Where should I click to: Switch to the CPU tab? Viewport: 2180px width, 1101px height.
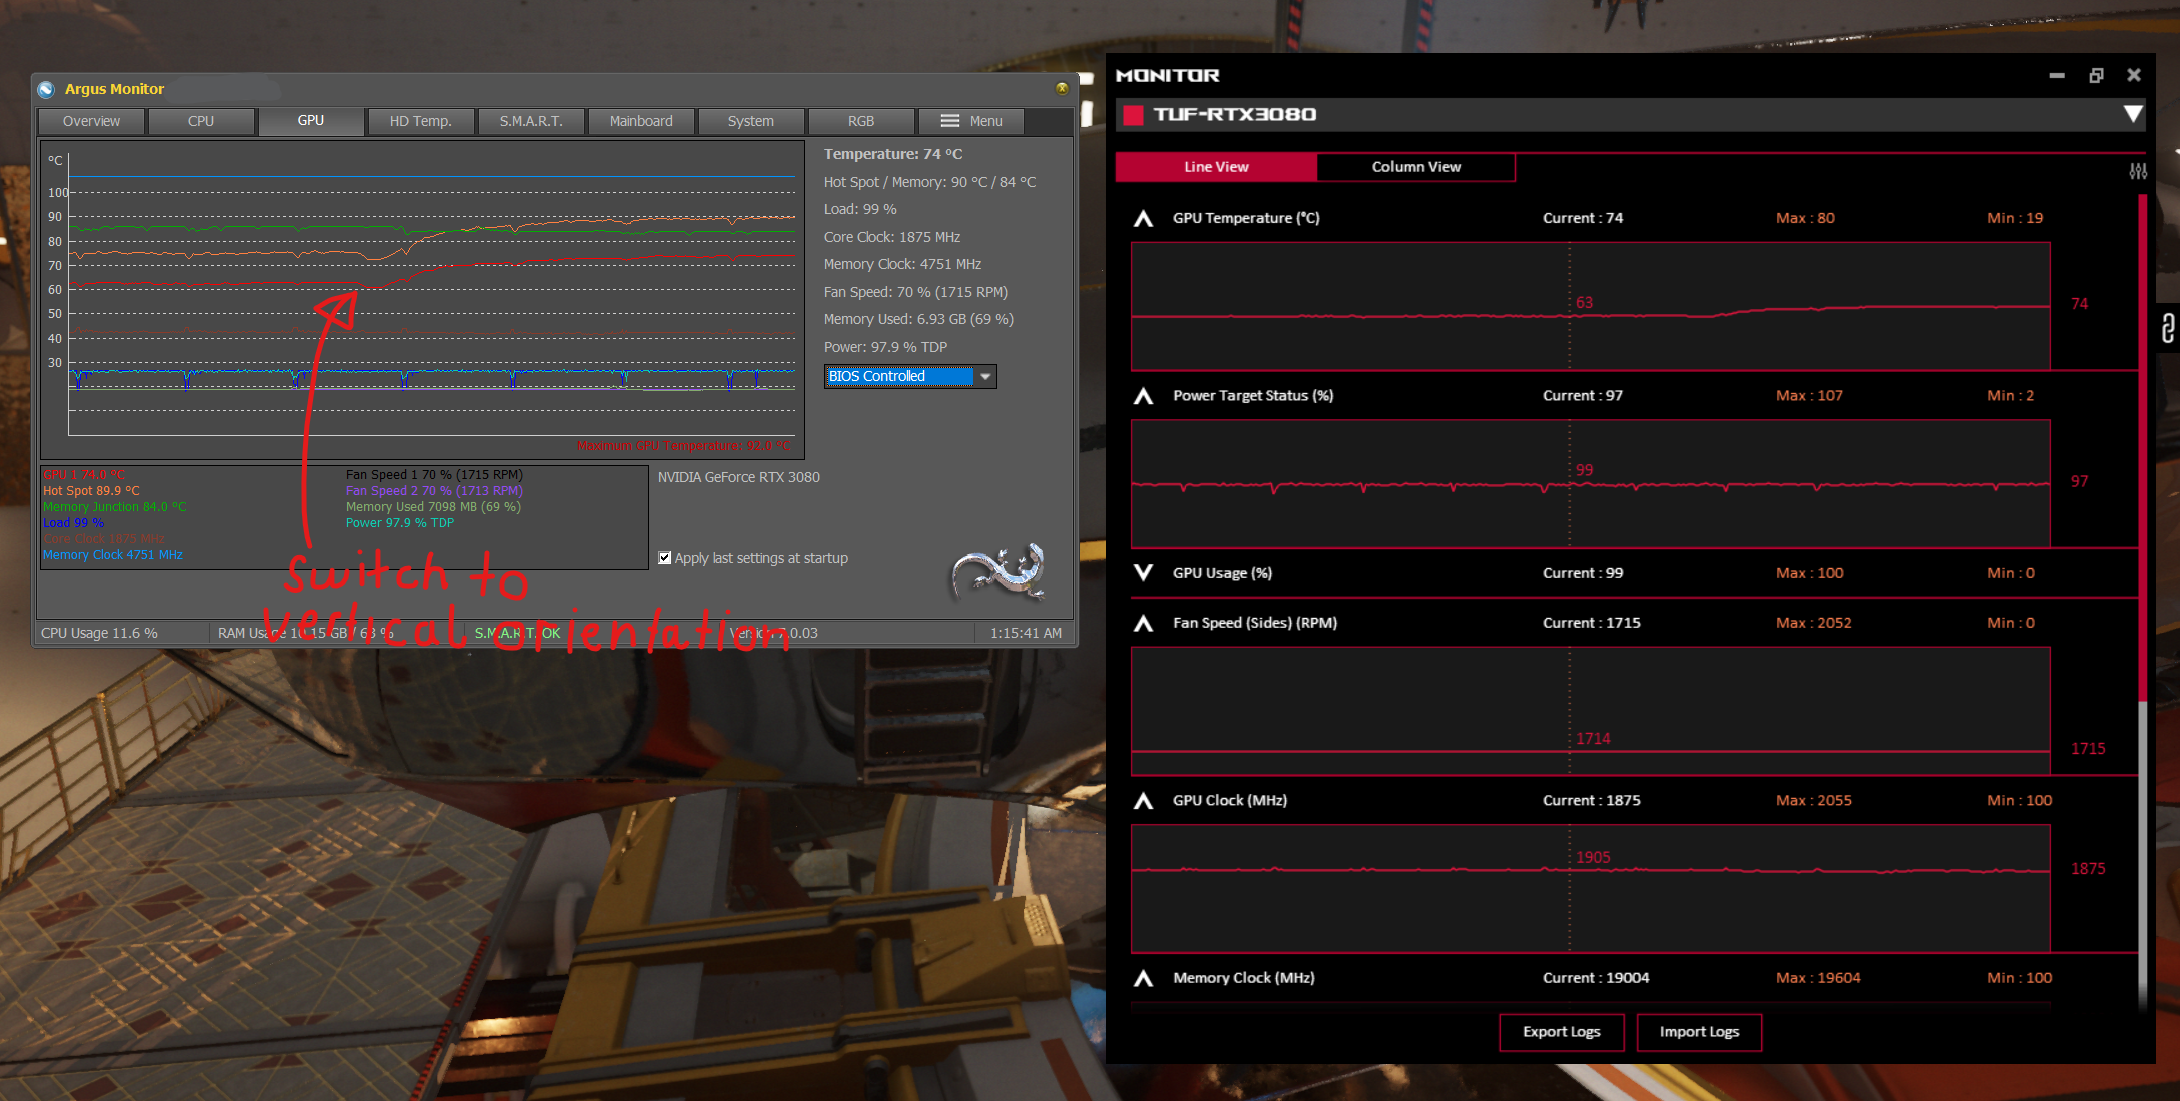pos(201,121)
